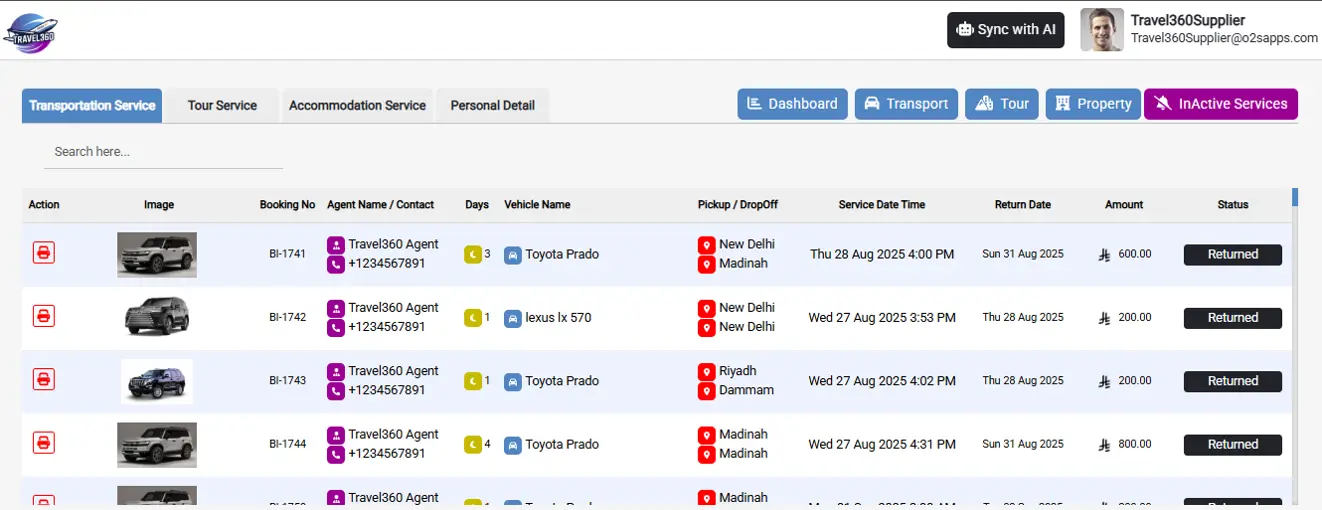
Task: Click booking number BI-1742
Action: click(x=287, y=317)
